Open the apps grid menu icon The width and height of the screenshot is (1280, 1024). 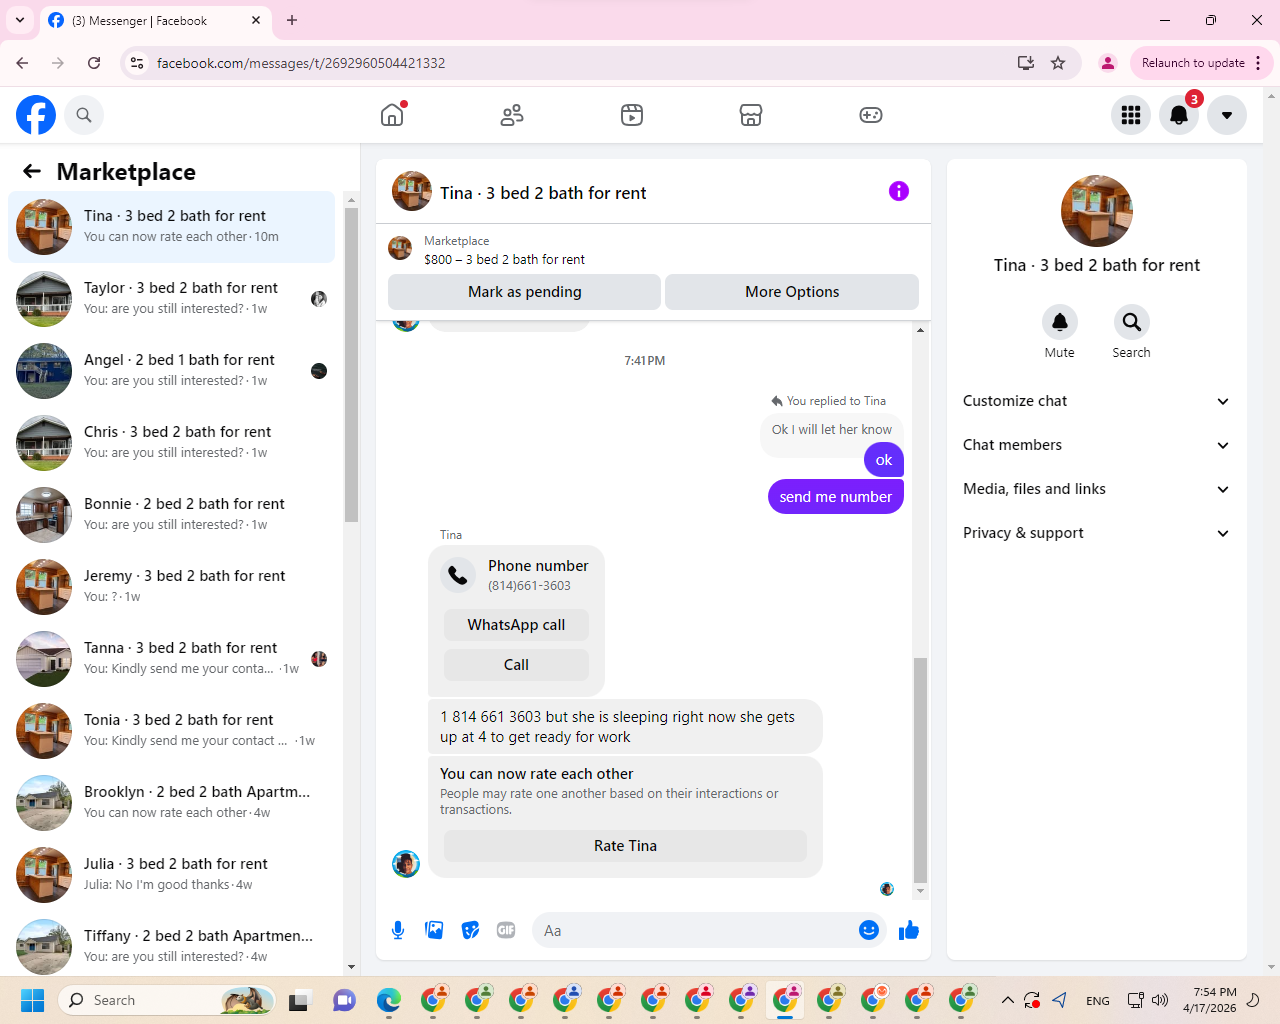coord(1131,115)
